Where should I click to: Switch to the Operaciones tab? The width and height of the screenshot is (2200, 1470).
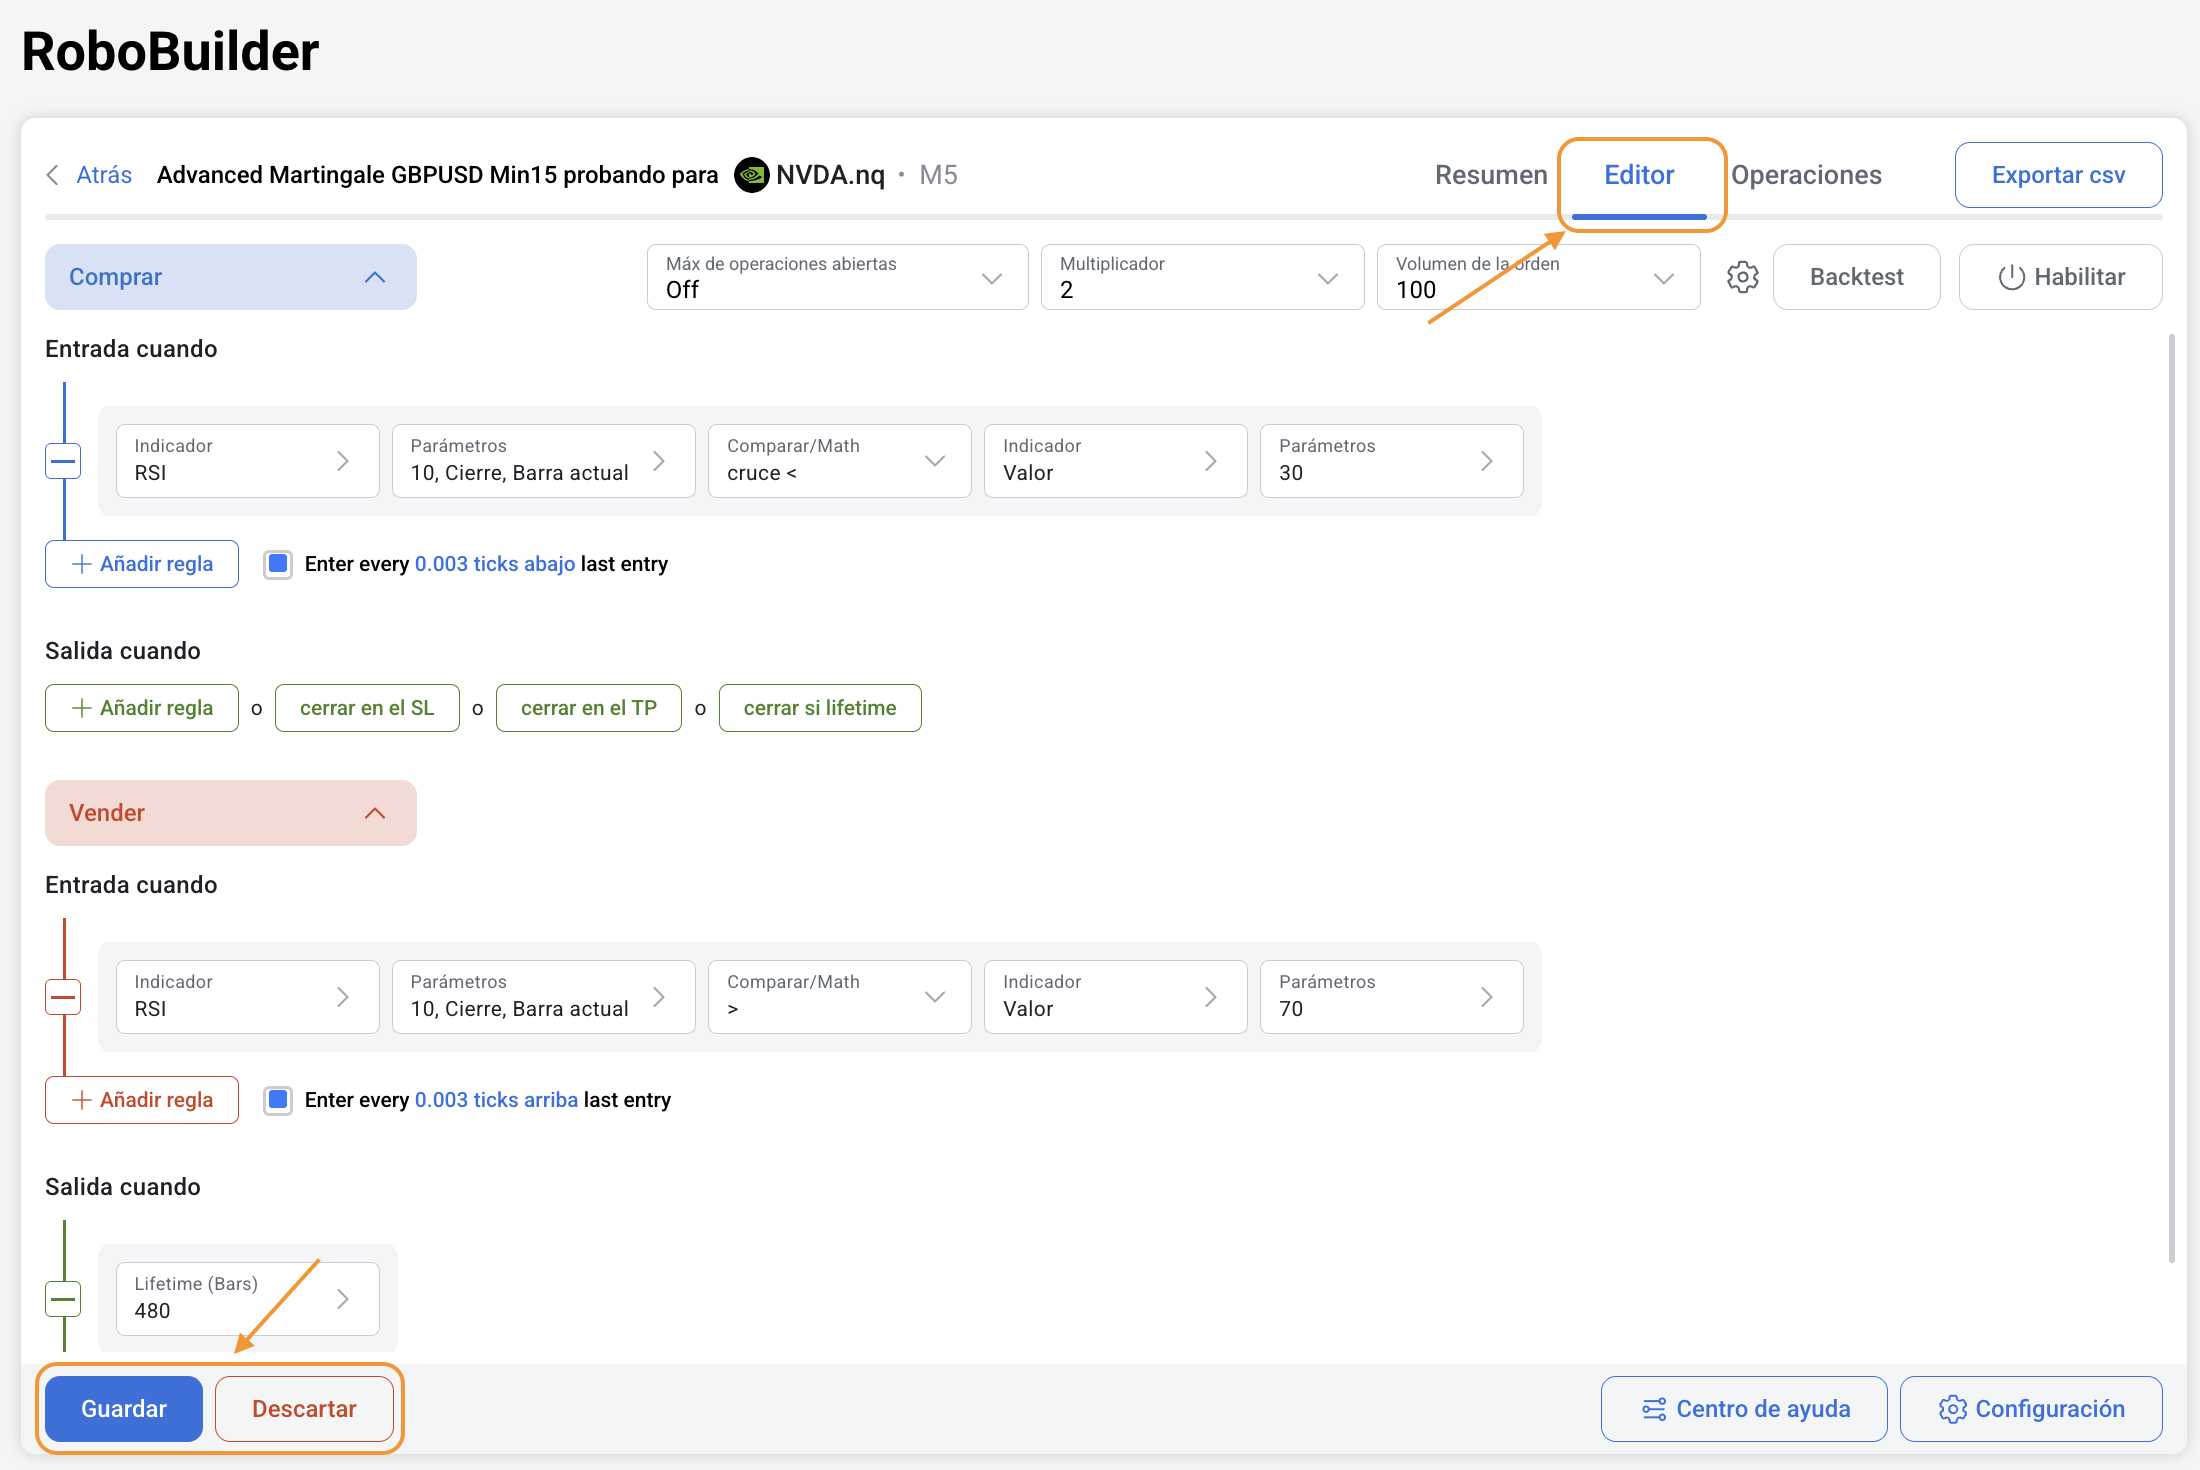1806,175
